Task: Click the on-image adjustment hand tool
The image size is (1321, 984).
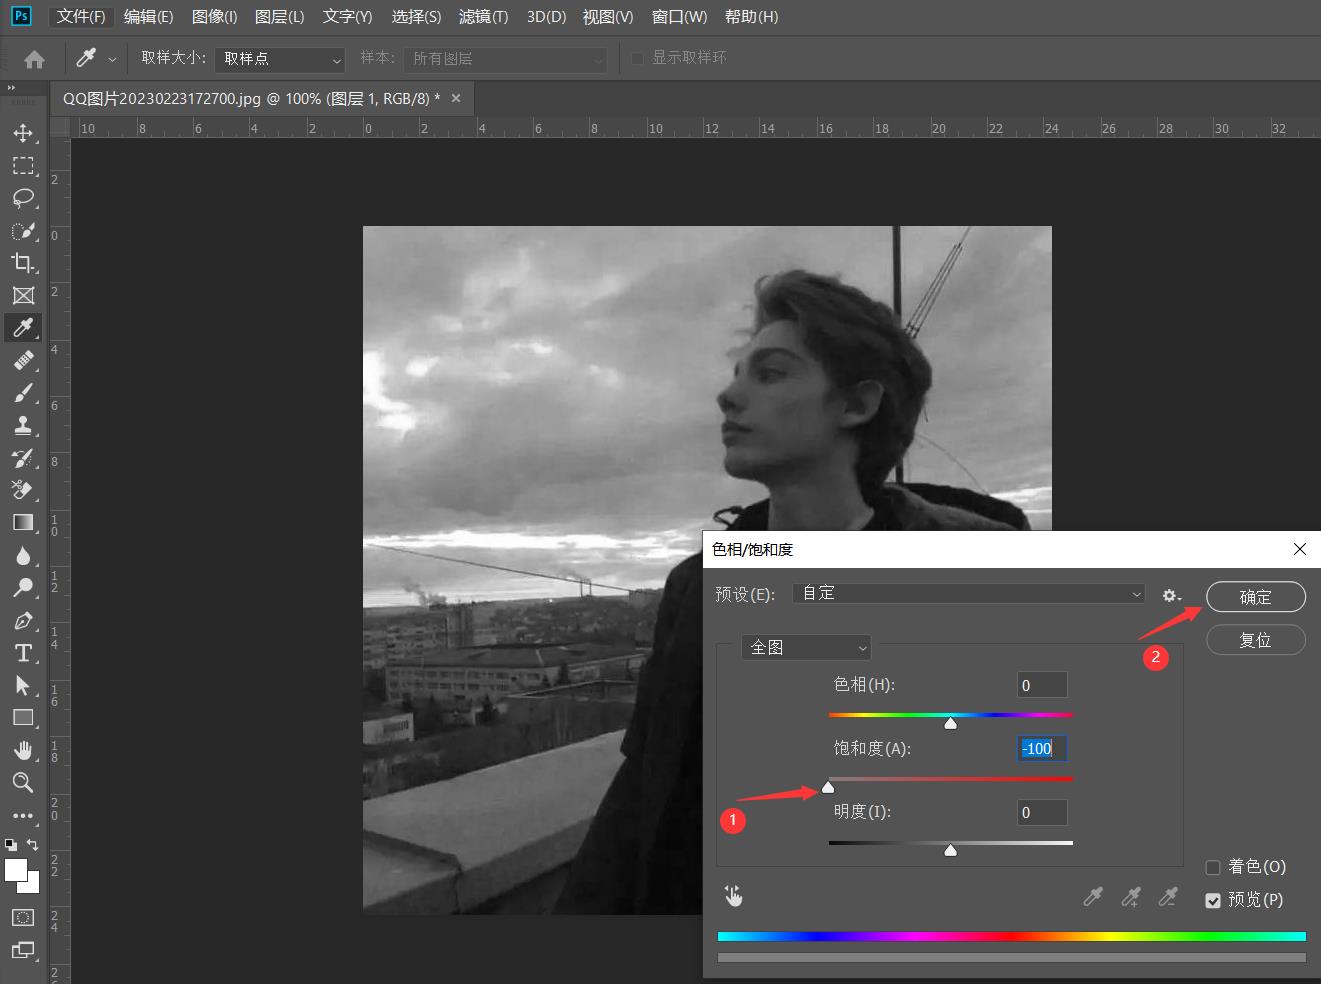Action: pos(734,895)
